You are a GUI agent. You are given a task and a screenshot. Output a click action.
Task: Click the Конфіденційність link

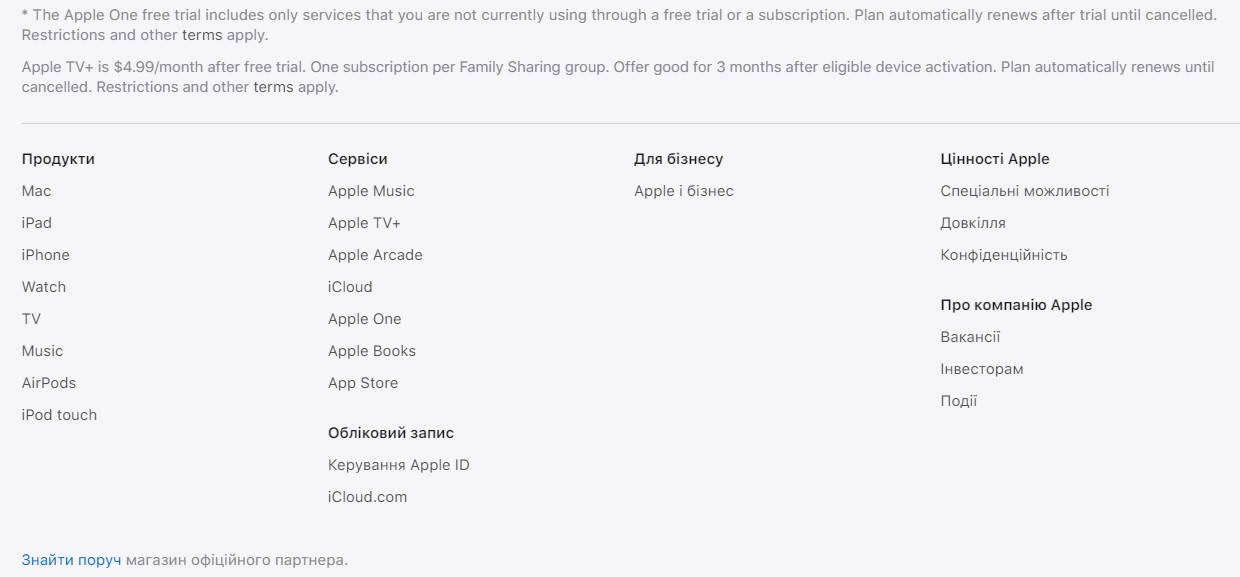tap(1004, 255)
